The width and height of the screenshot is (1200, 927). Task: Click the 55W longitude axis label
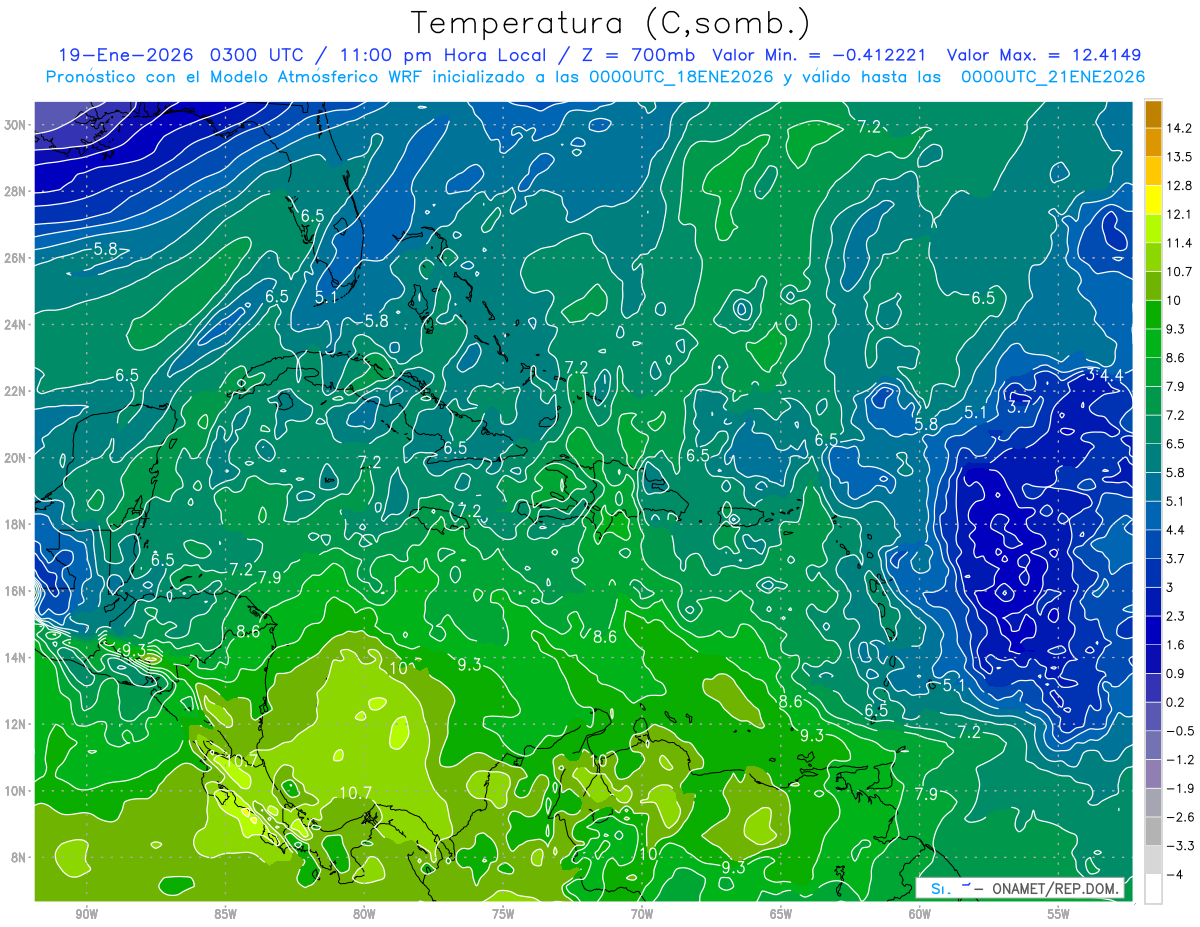1058,914
